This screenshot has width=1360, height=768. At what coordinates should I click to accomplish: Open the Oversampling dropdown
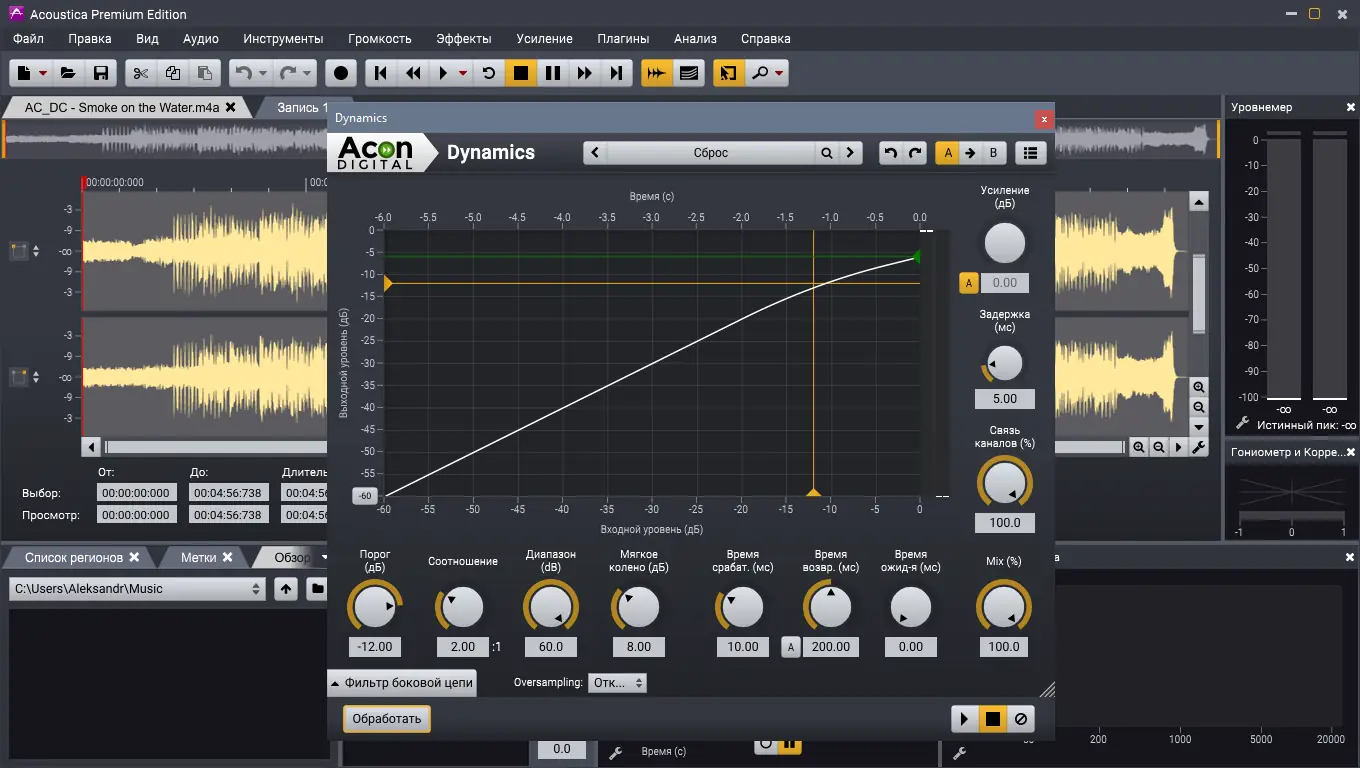(x=617, y=683)
